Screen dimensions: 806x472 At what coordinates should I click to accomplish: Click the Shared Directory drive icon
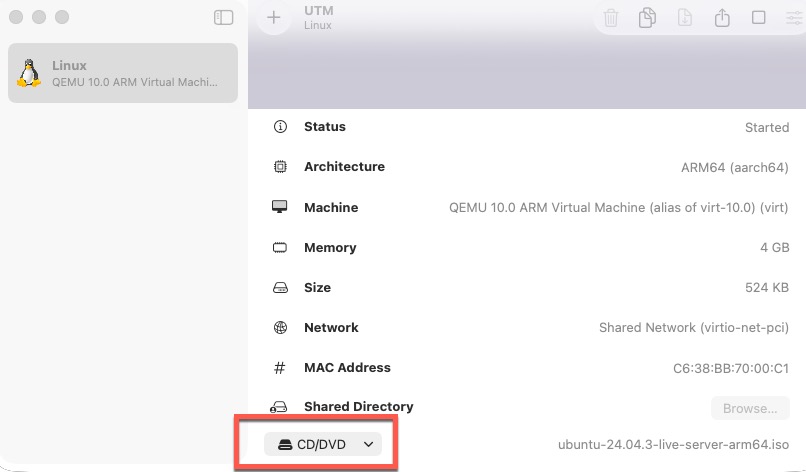point(279,407)
